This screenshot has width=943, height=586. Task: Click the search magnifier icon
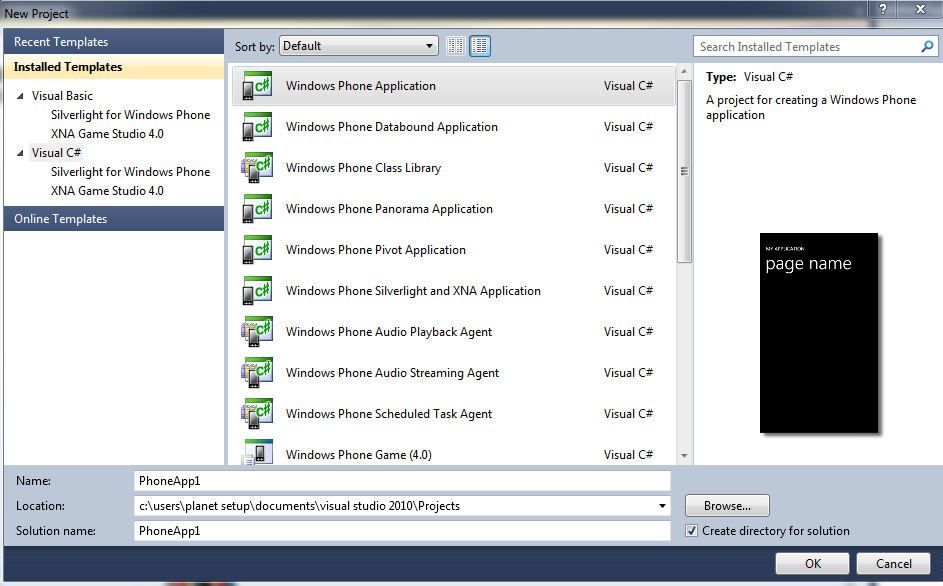point(927,46)
